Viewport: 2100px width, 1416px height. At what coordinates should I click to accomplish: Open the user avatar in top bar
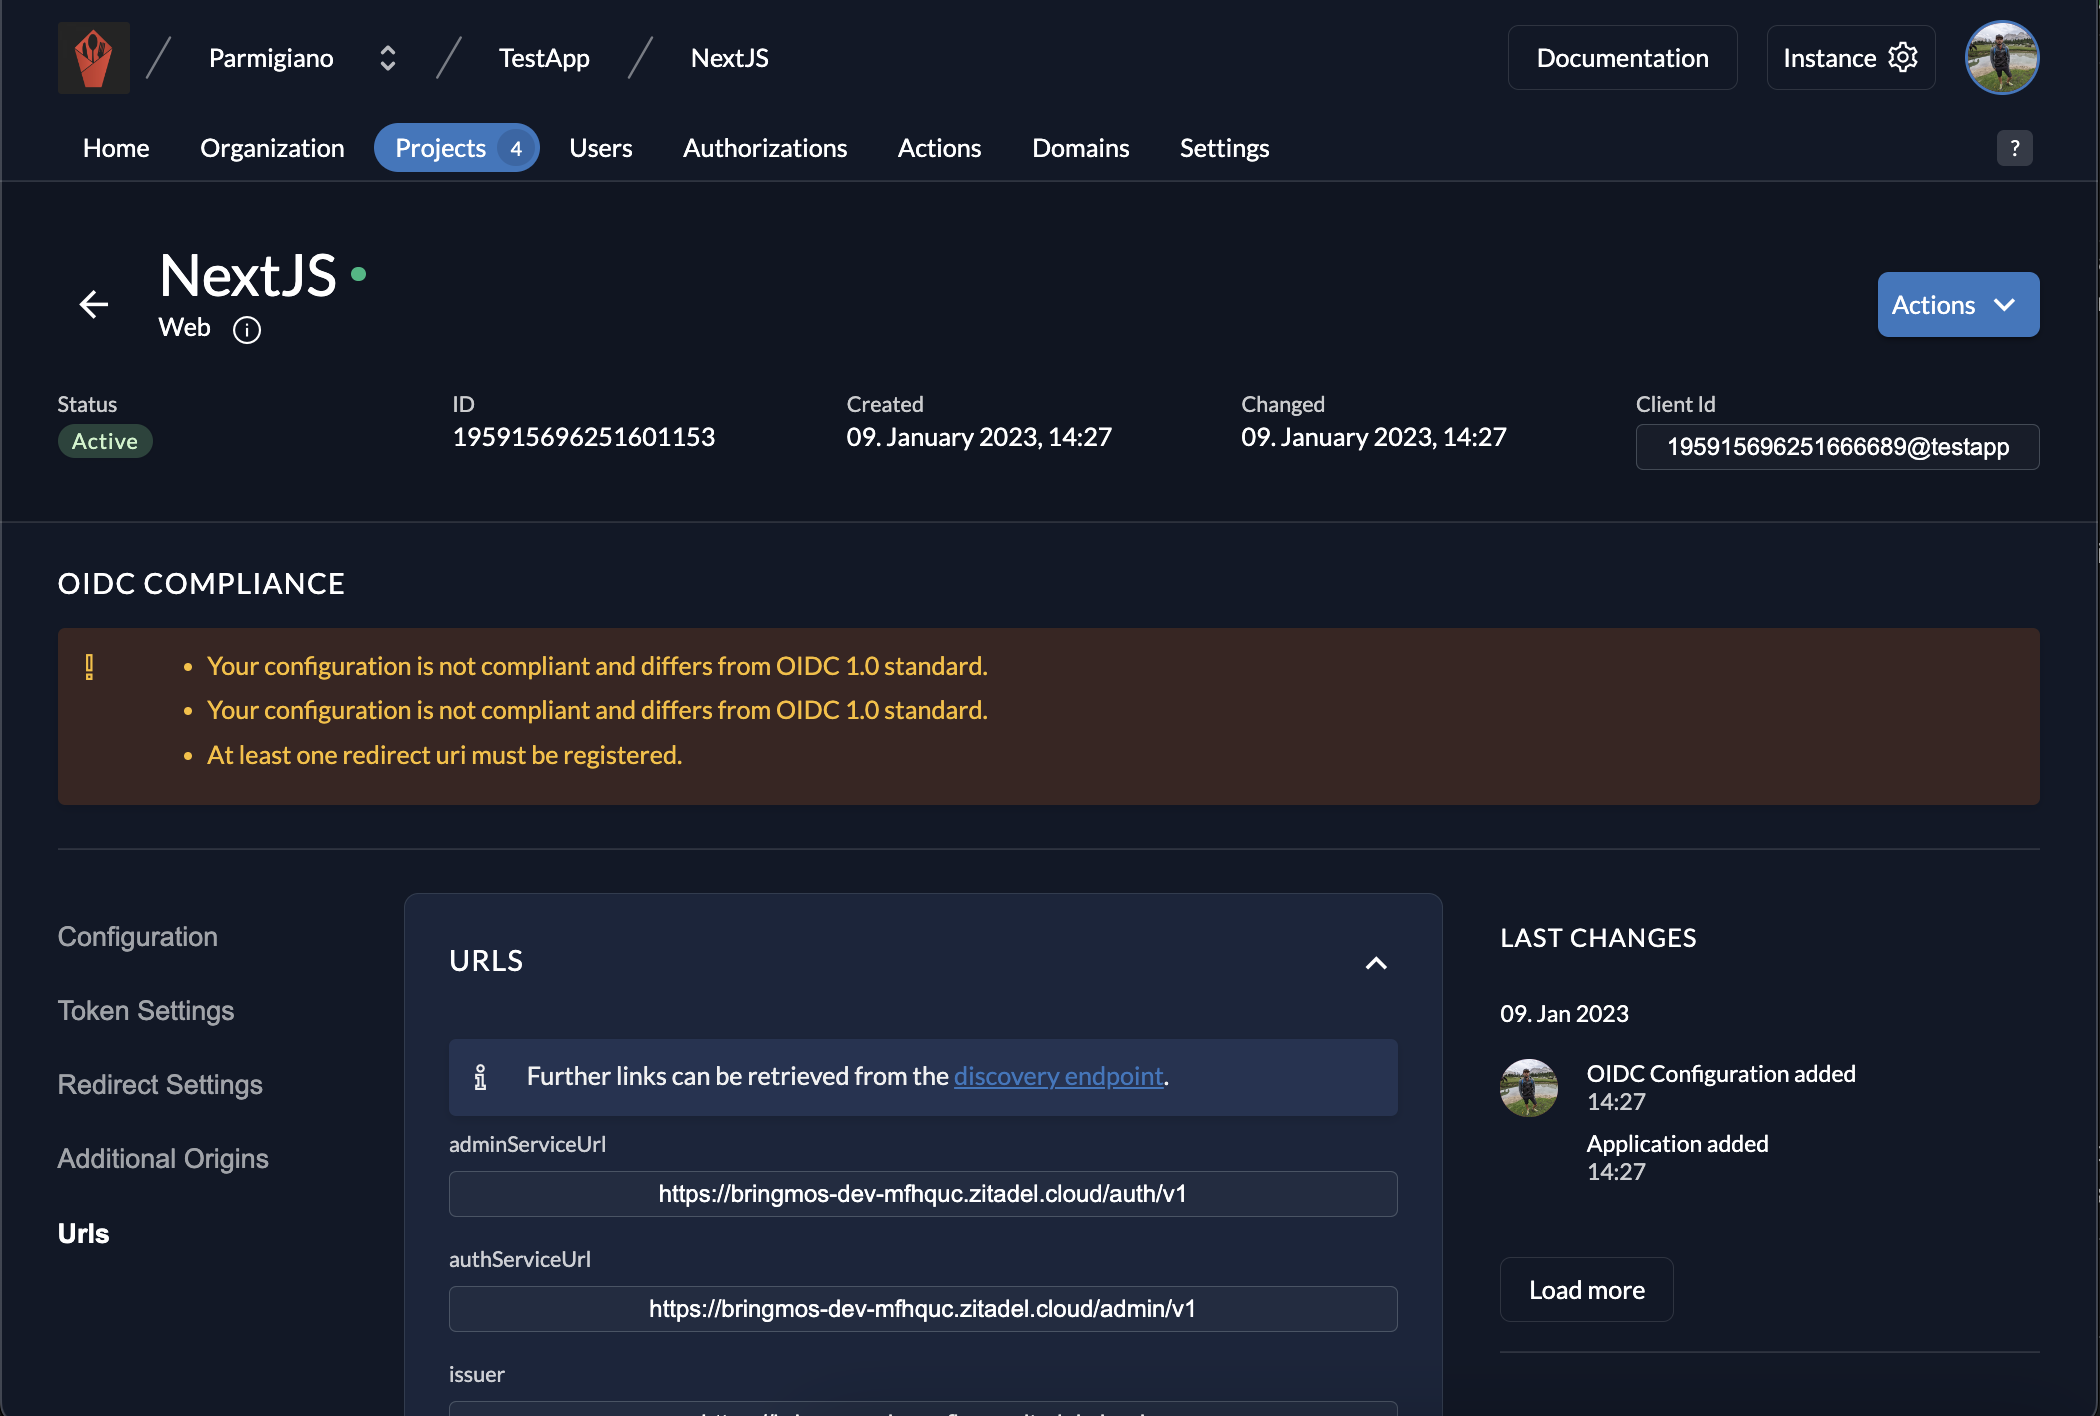click(x=2001, y=58)
